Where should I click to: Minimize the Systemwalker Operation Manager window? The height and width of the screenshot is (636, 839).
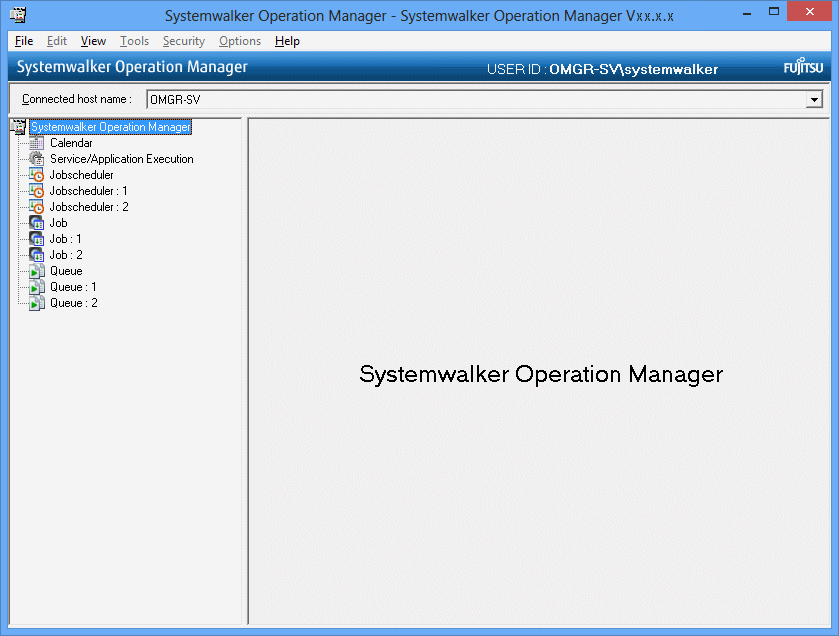[747, 12]
